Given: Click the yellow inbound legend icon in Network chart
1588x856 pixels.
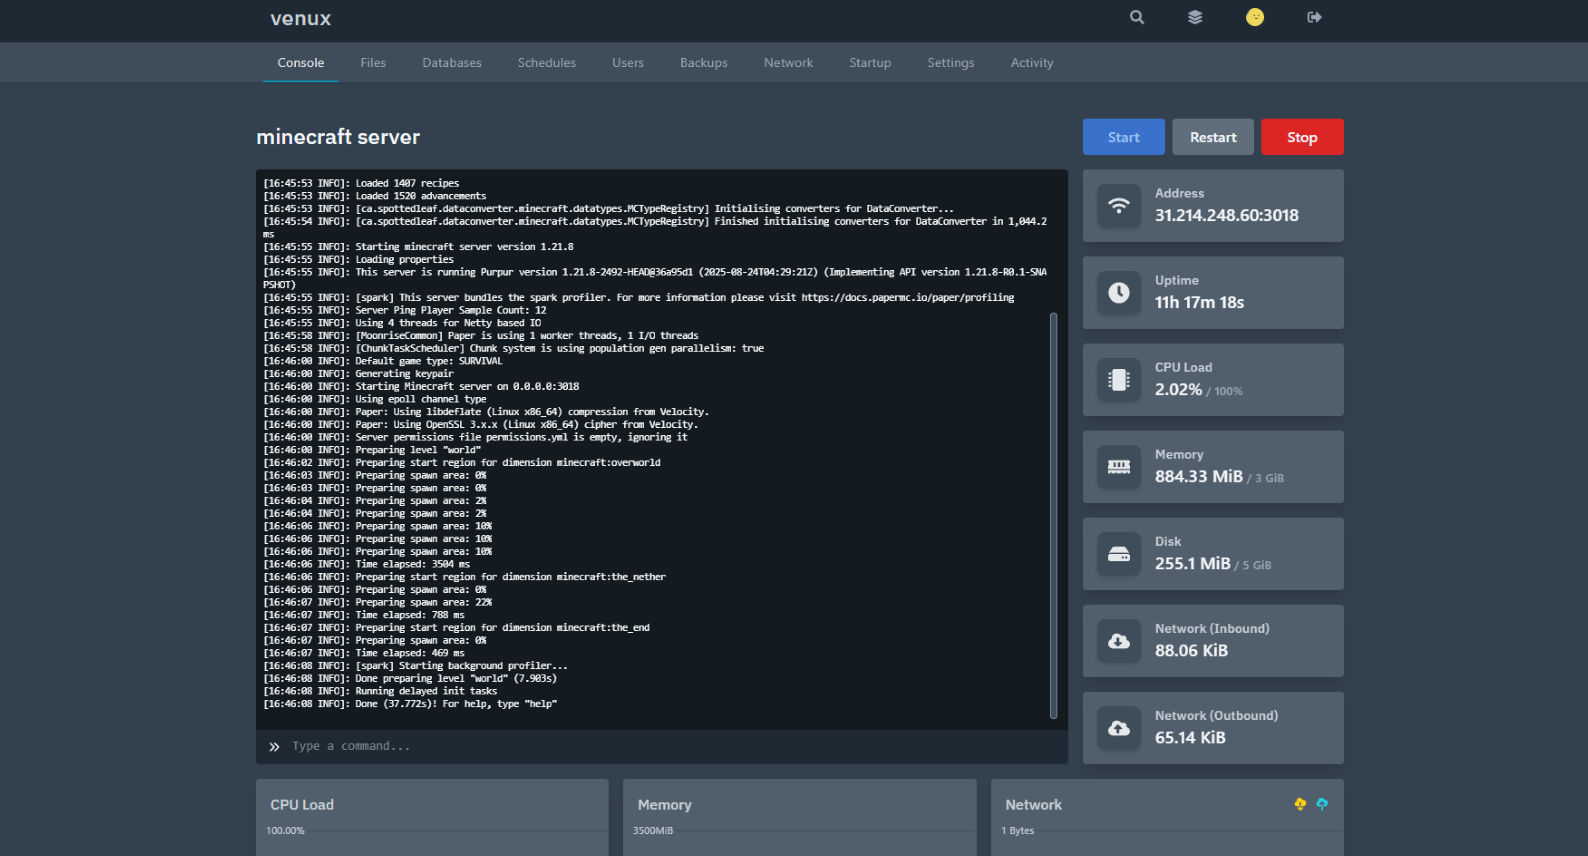Looking at the screenshot, I should pos(1300,804).
